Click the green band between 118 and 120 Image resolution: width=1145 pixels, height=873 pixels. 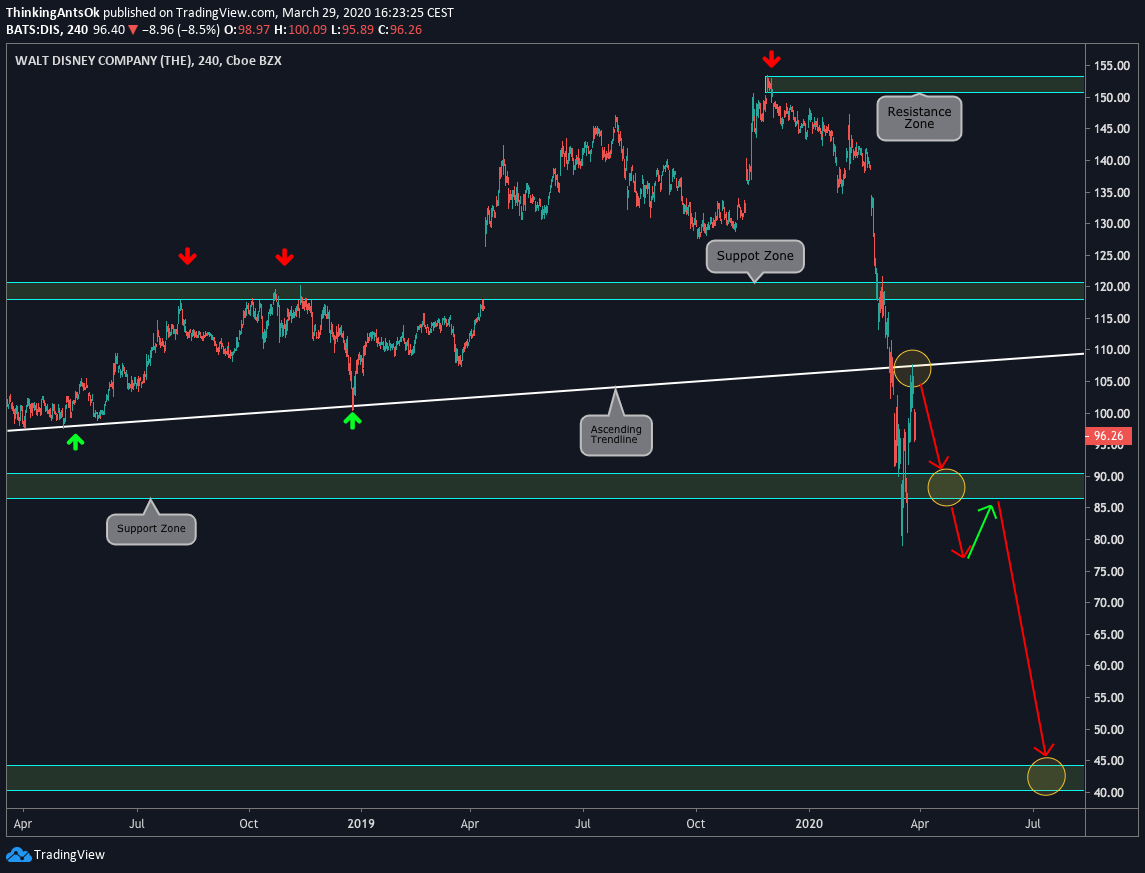point(545,291)
